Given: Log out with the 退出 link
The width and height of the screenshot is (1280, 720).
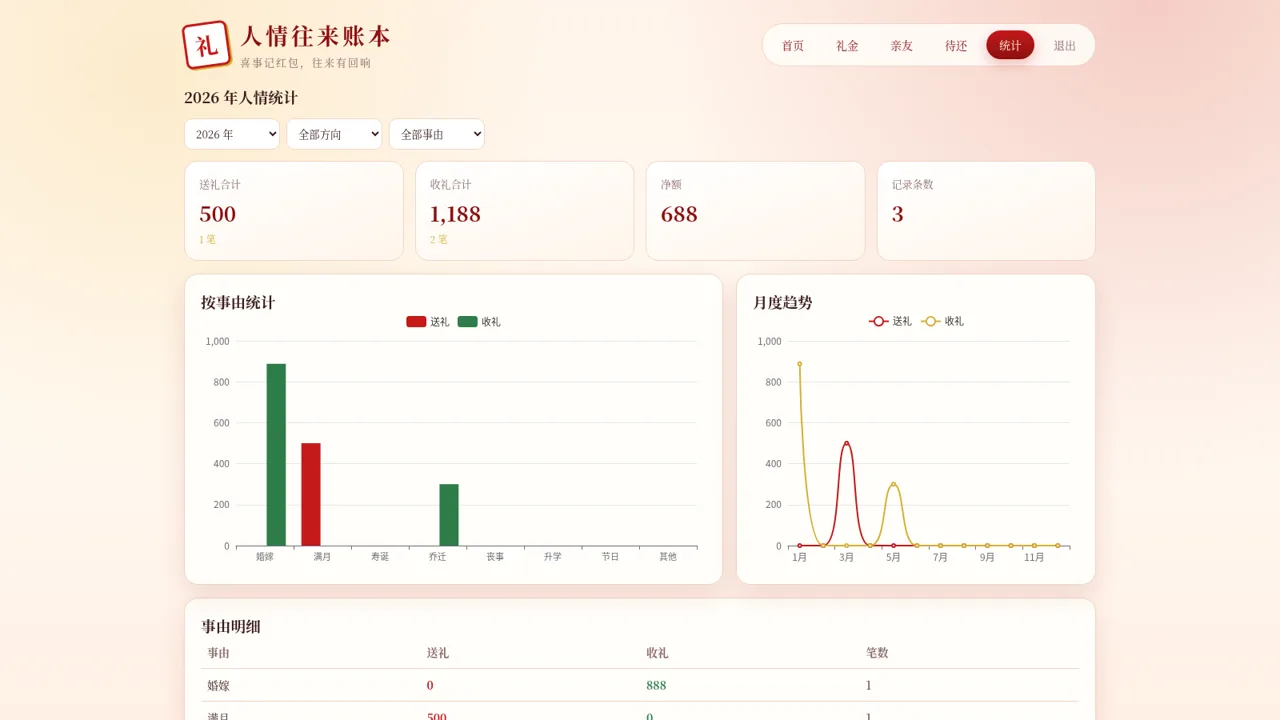Looking at the screenshot, I should click(x=1065, y=45).
